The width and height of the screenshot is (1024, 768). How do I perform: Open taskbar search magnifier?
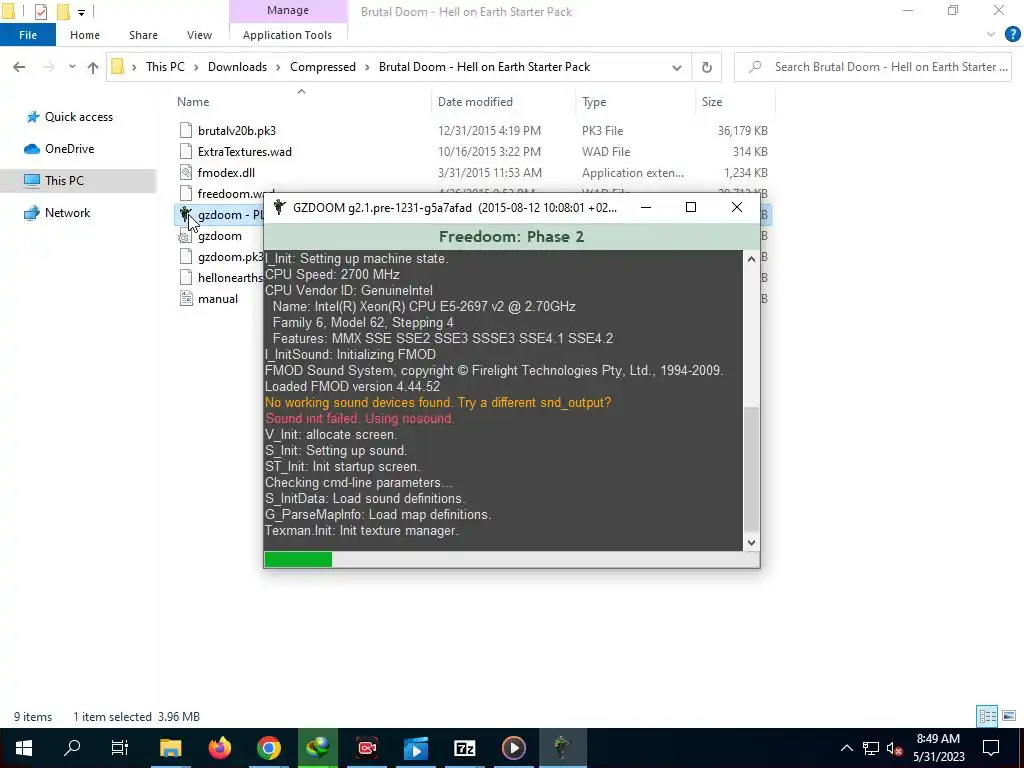[72, 748]
